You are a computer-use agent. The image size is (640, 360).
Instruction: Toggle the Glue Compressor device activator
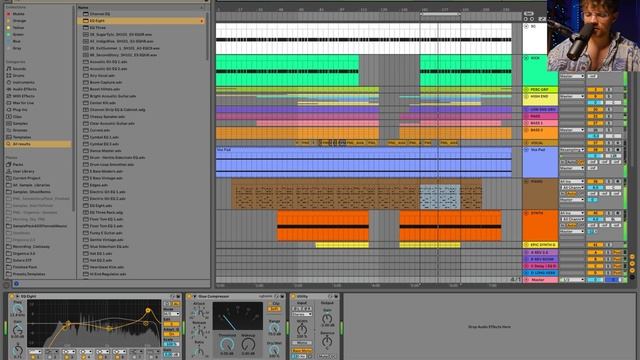[x=189, y=296]
